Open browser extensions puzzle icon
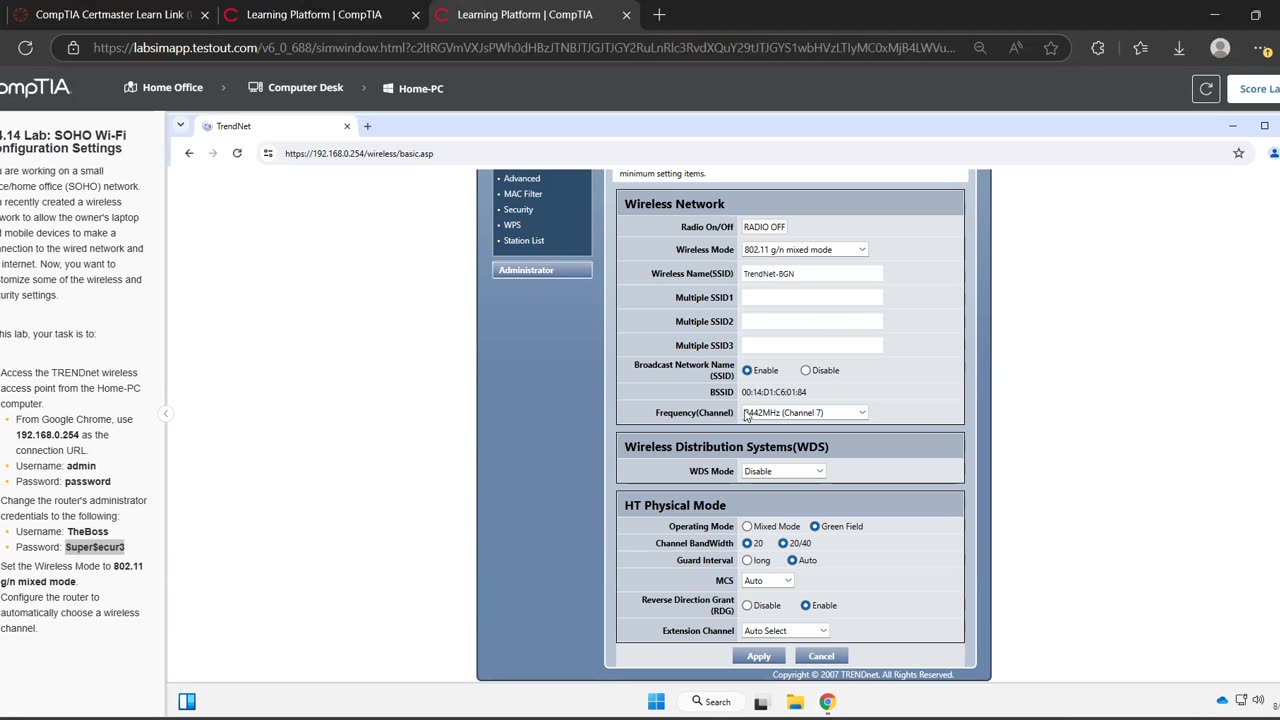The height and width of the screenshot is (720, 1280). [1098, 48]
